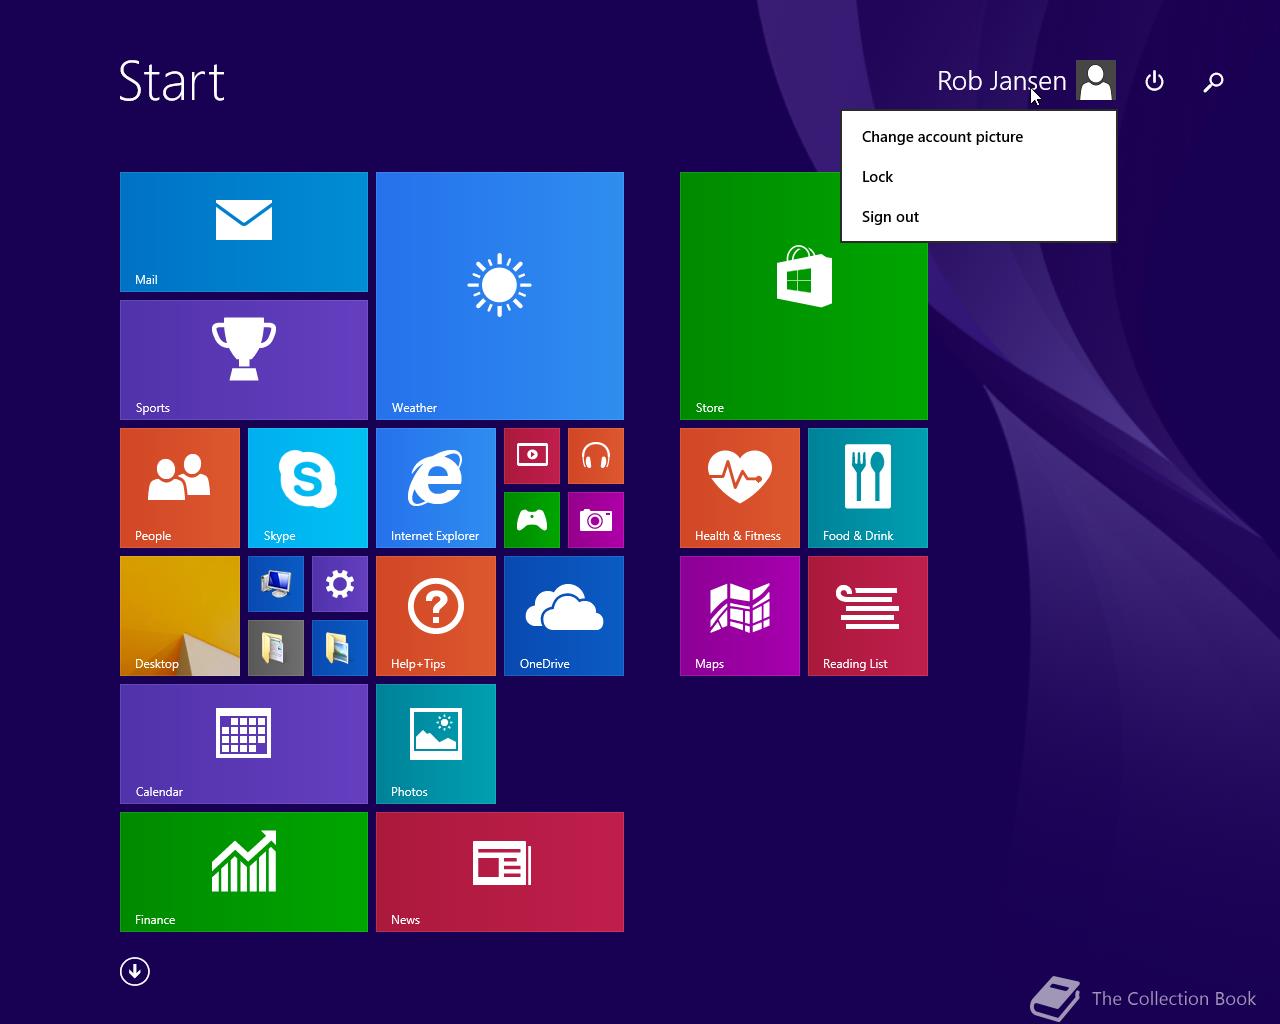Open the Store tile
1280x1024 pixels.
tap(804, 296)
